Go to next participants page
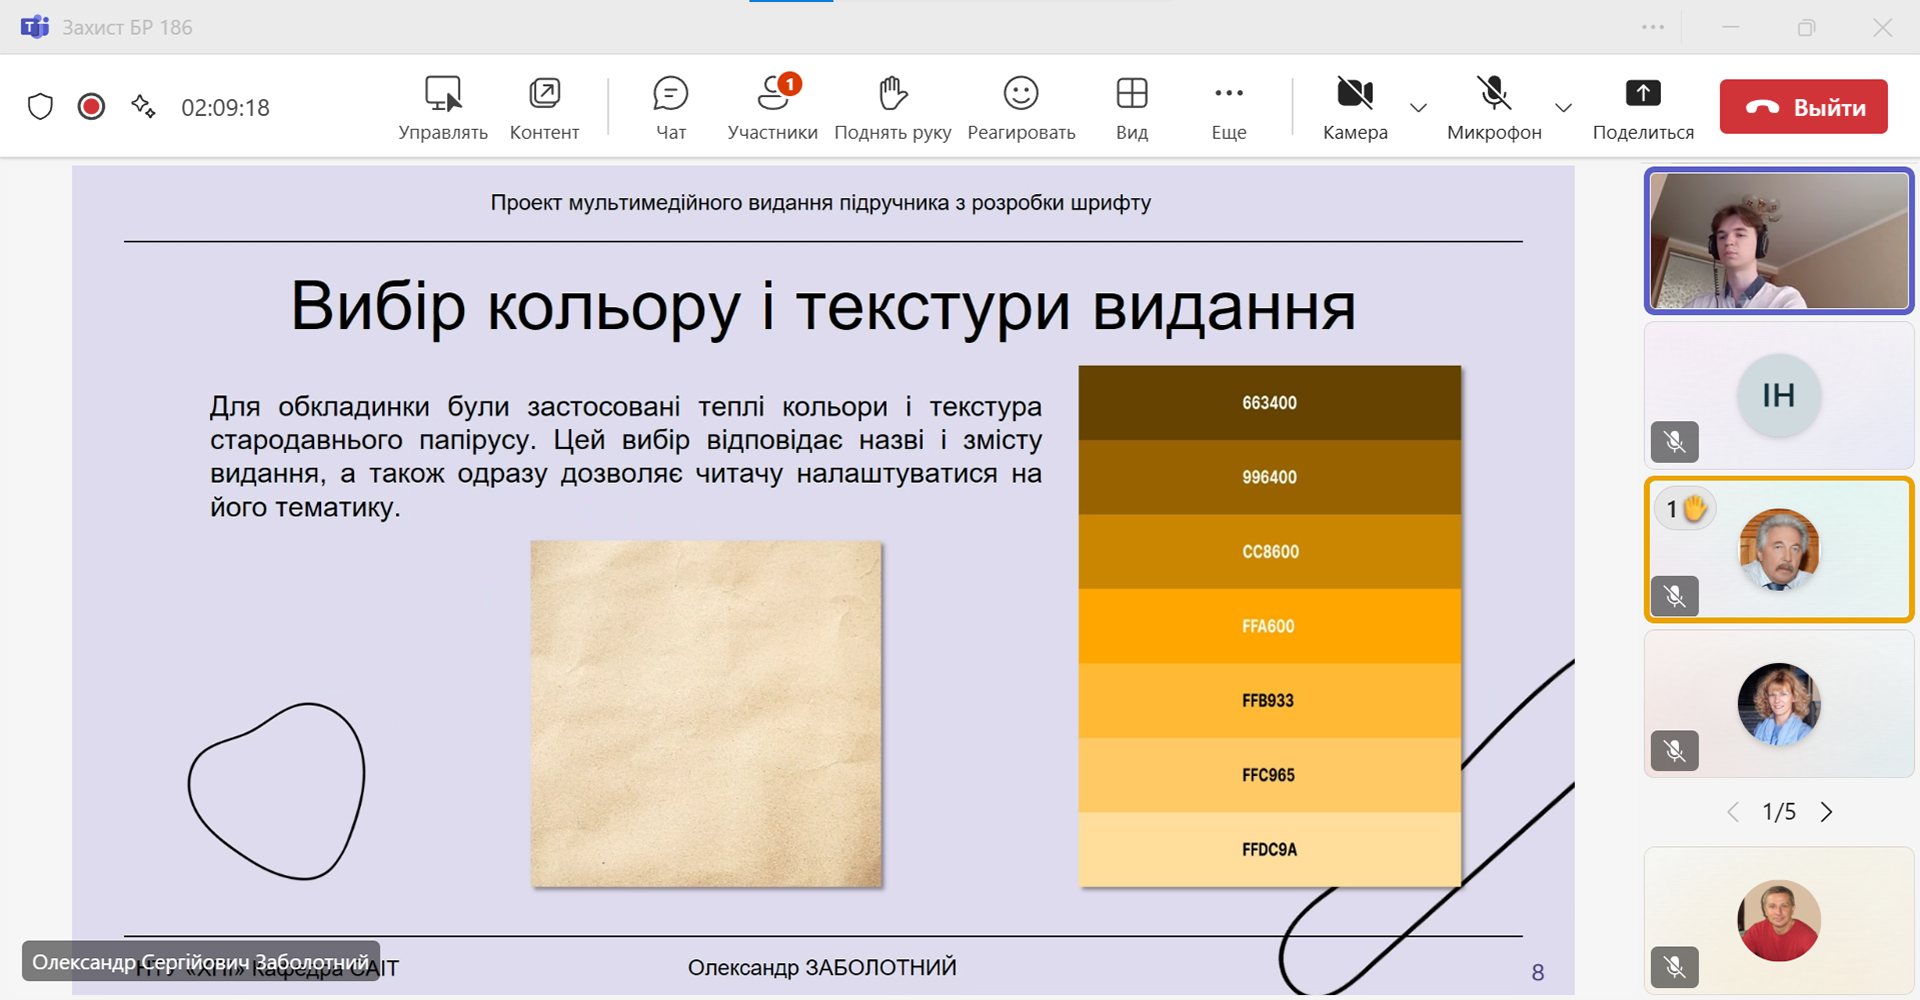Image resolution: width=1920 pixels, height=1000 pixels. coord(1826,812)
